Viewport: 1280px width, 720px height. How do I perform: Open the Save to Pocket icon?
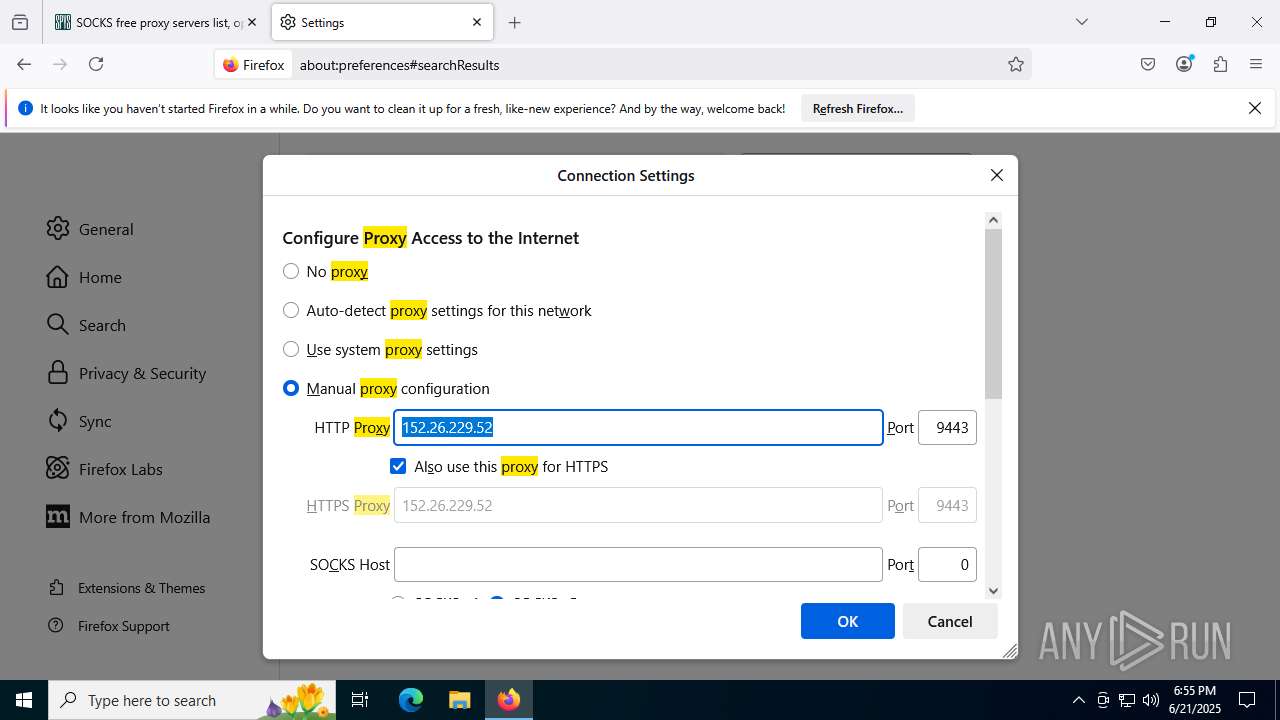point(1148,64)
